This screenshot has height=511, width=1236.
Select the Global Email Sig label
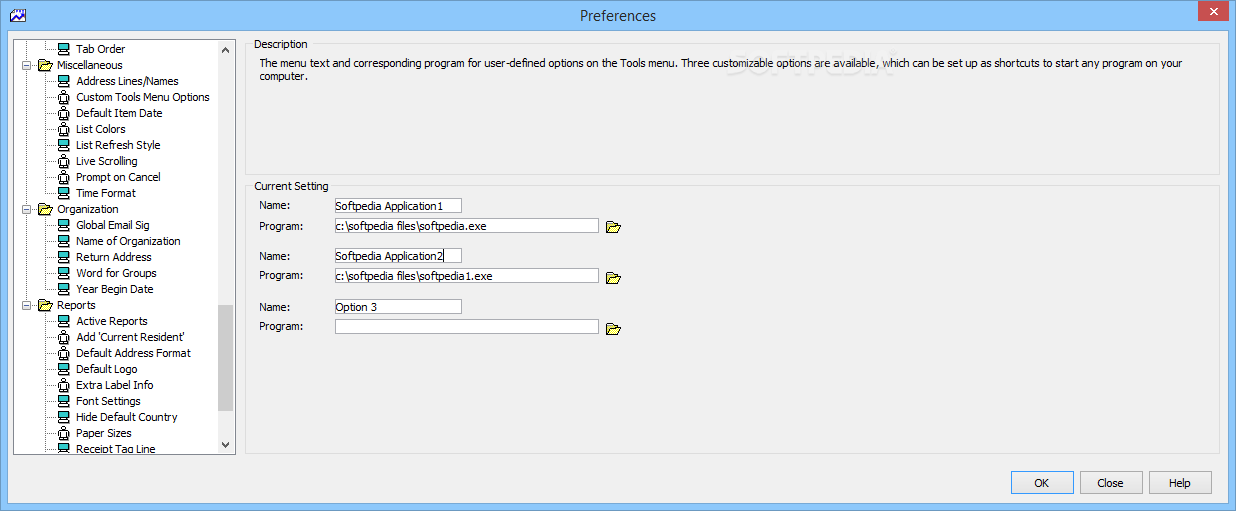point(113,225)
